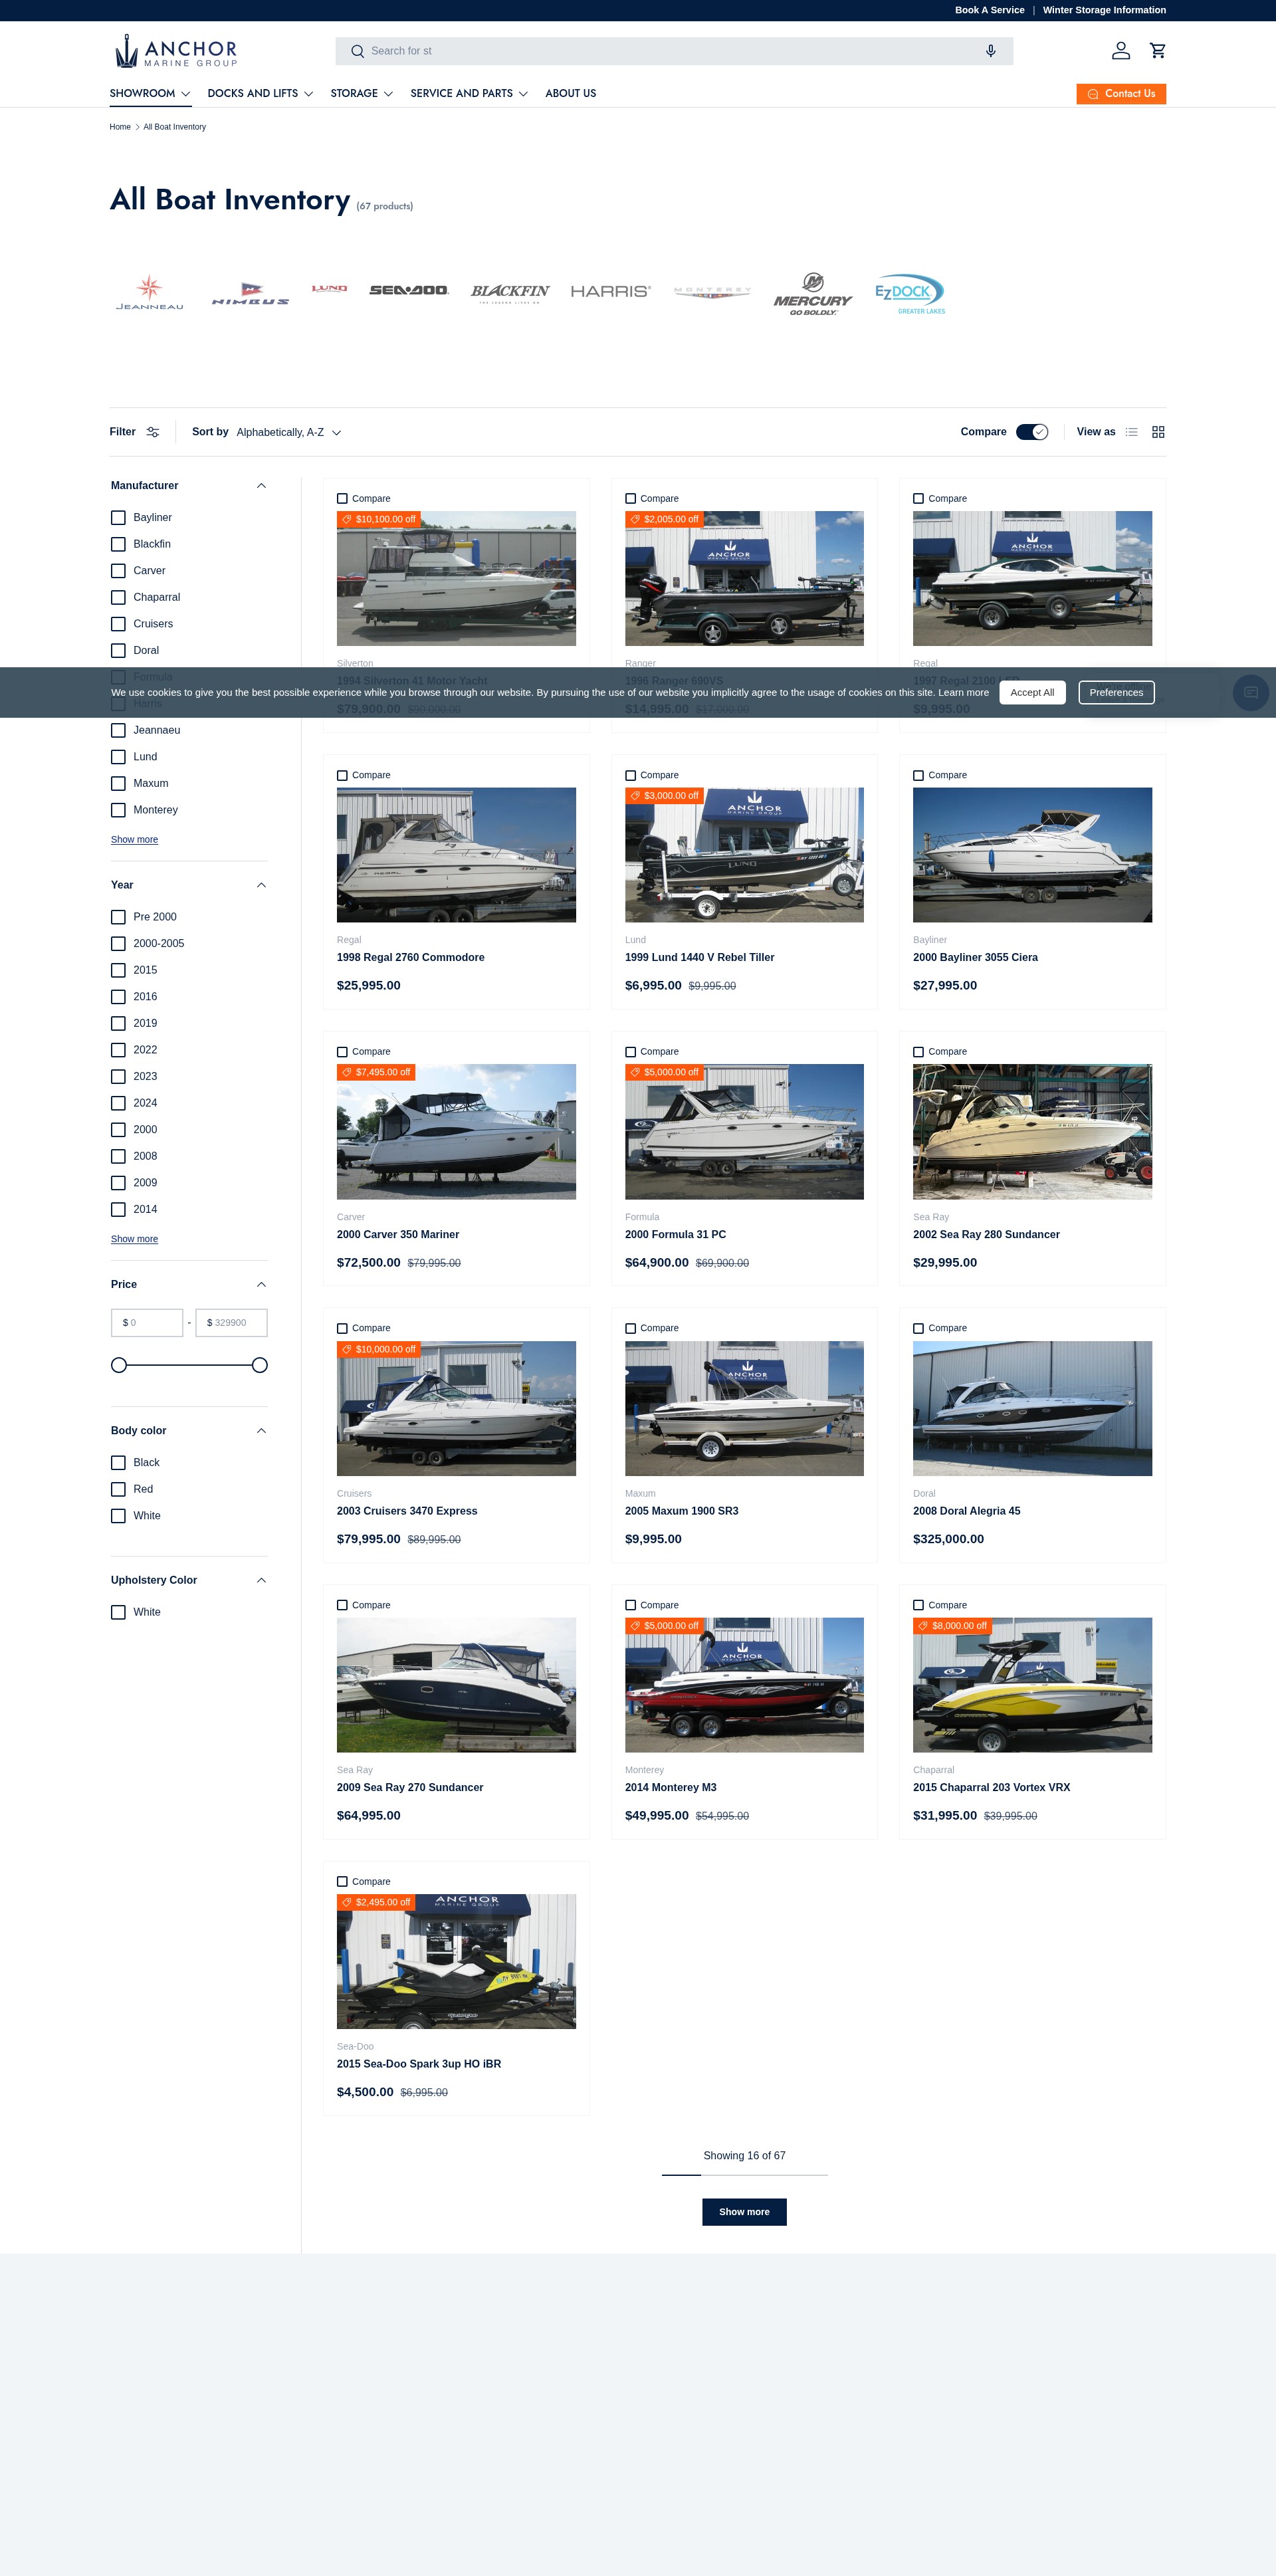This screenshot has height=2576, width=1276.
Task: Collapse the Upholstery Color filter section
Action: 261,1580
